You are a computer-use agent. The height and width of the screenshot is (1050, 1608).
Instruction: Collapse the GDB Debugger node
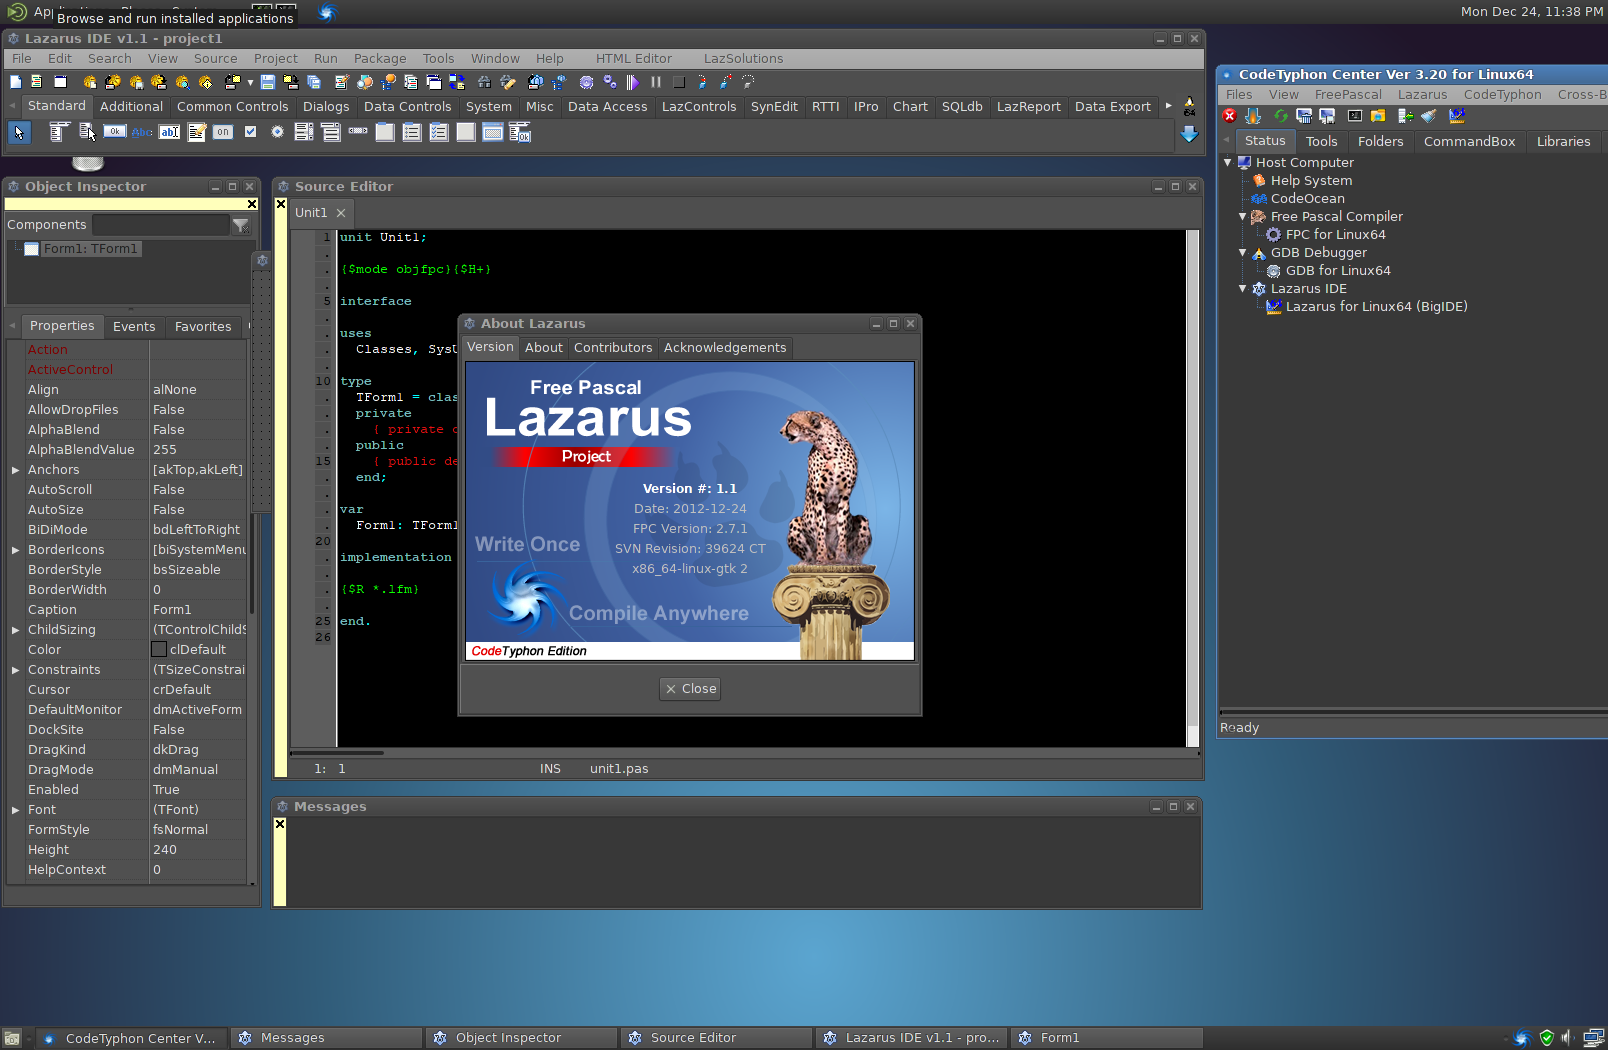point(1243,252)
